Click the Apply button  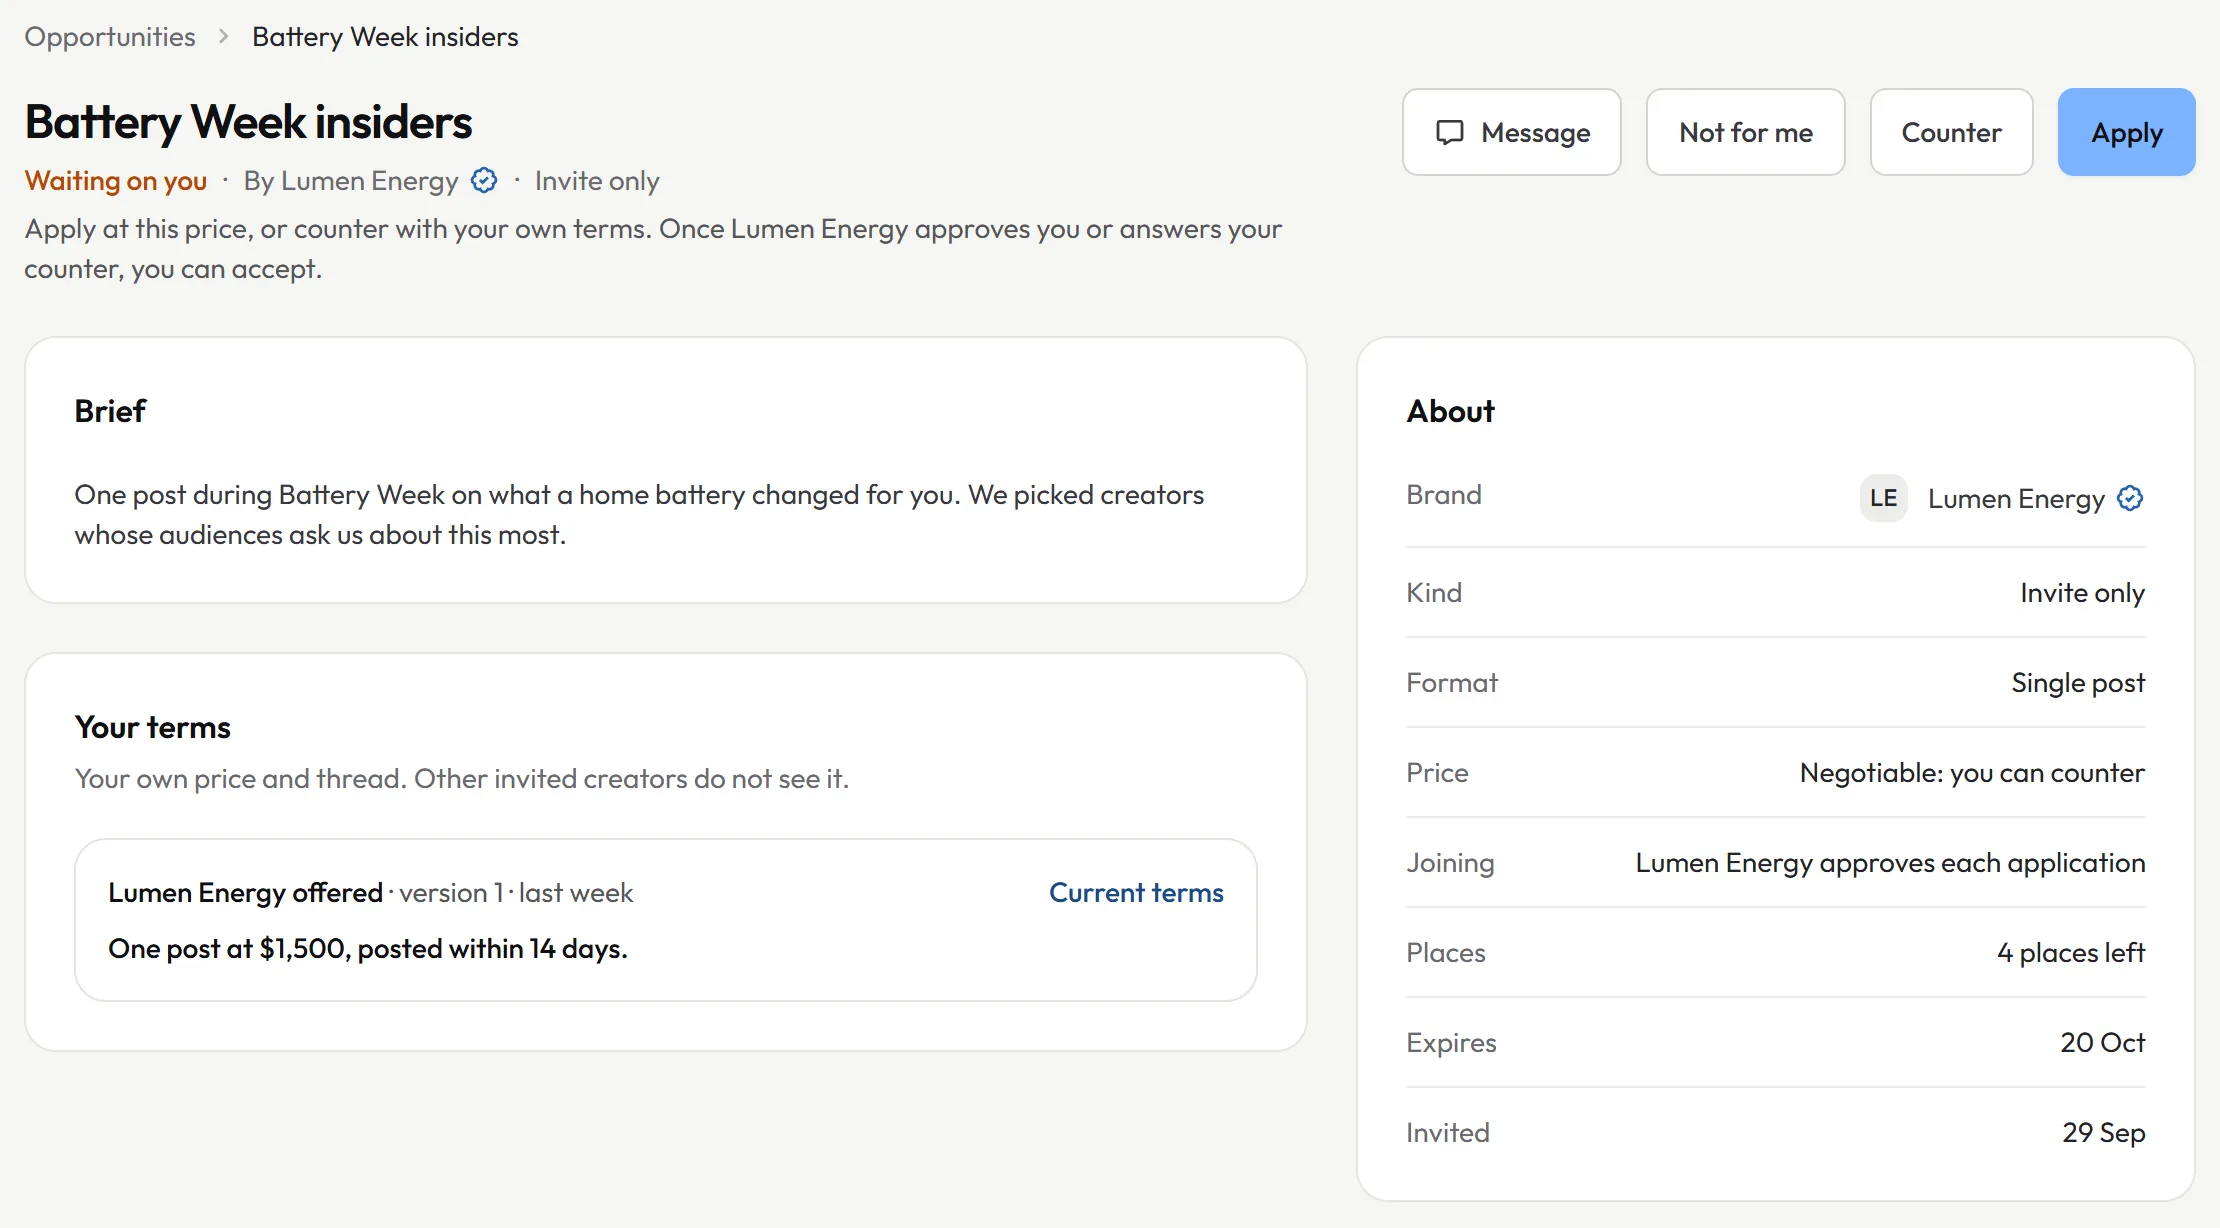(x=2126, y=132)
